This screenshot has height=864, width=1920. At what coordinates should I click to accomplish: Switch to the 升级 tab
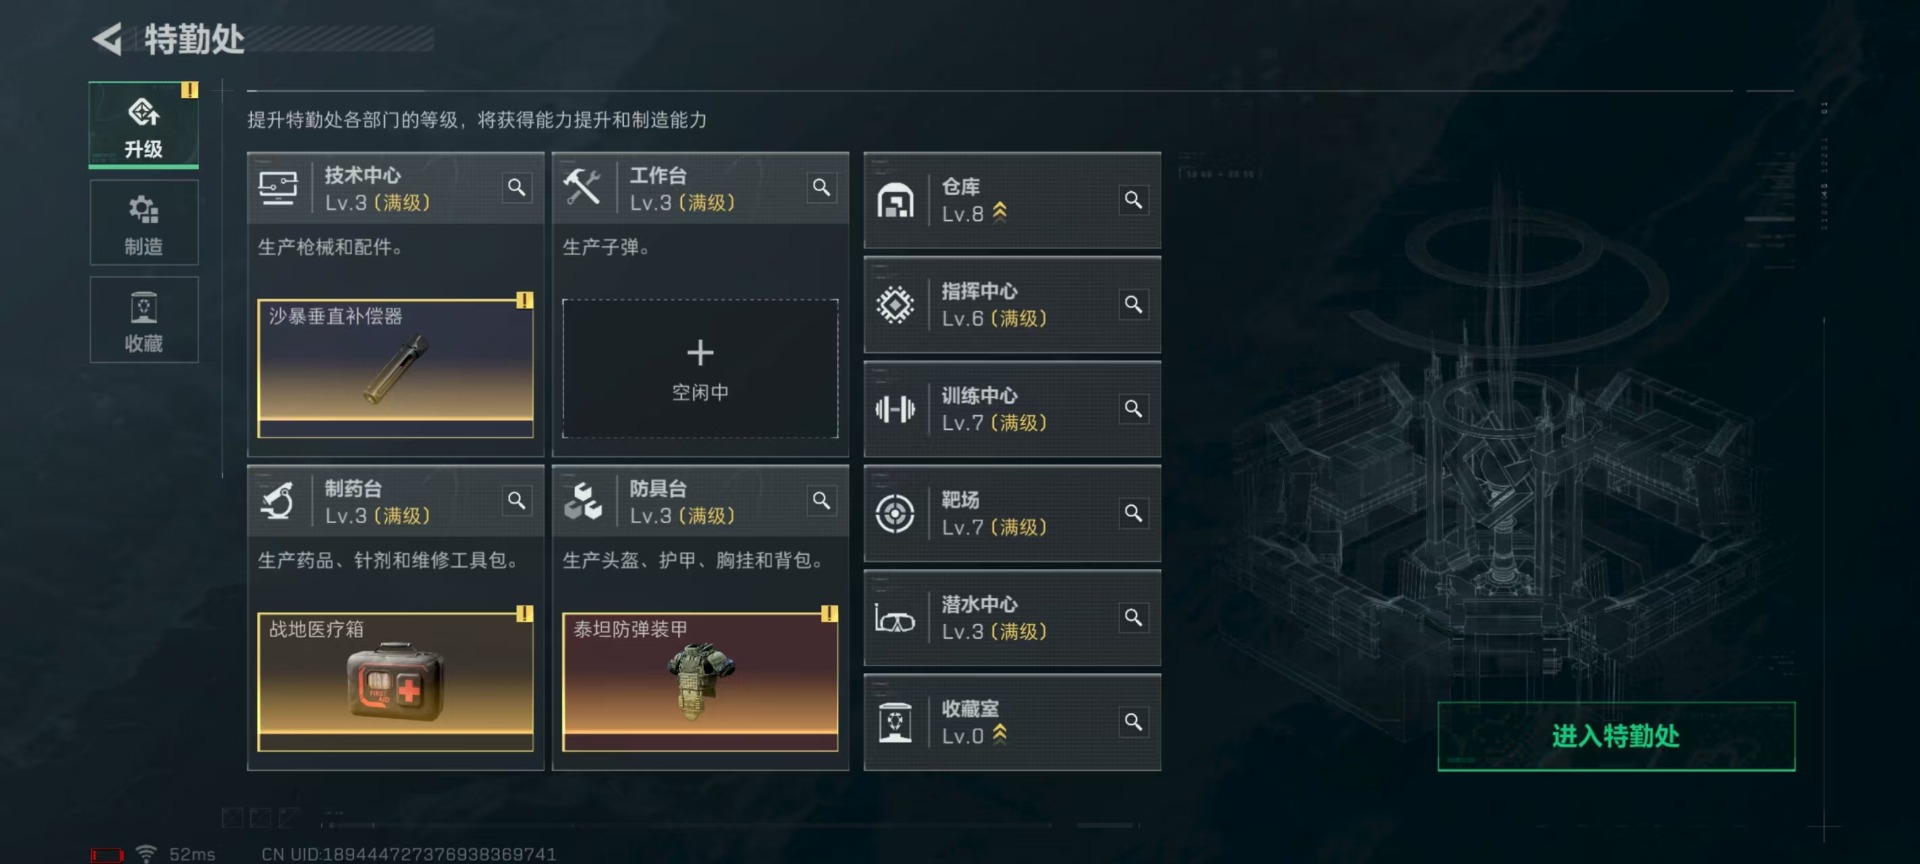144,126
